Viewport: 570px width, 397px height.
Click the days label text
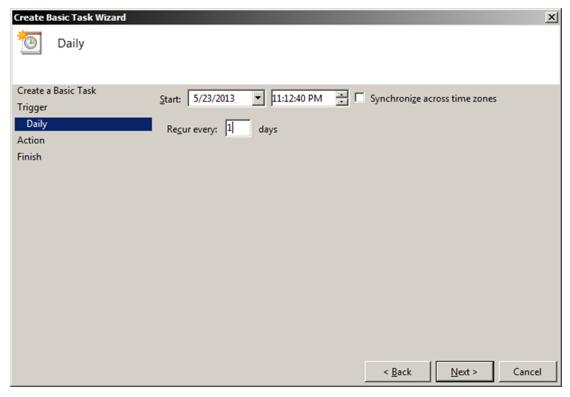tap(268, 129)
